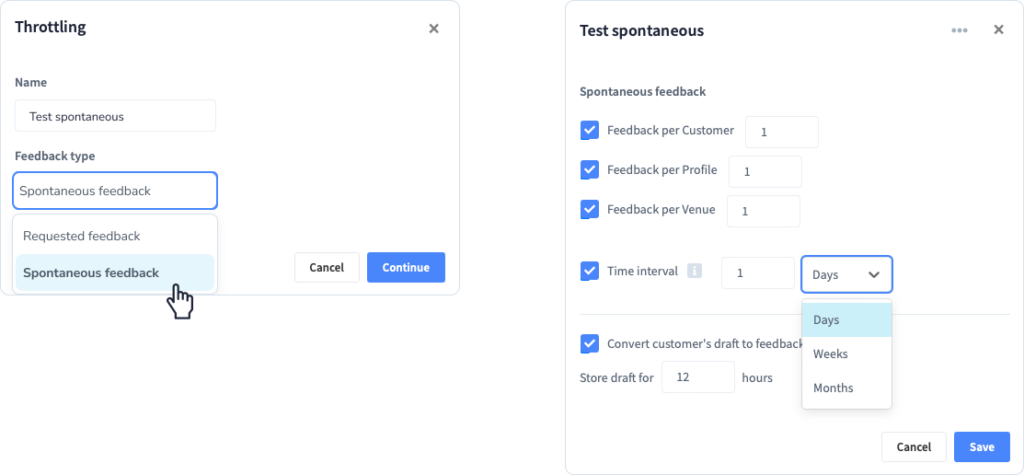Select Weeks from the interval list
The height and width of the screenshot is (475, 1024).
pos(846,353)
